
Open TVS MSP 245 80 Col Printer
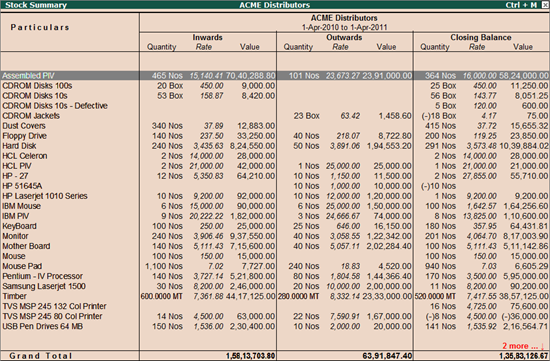[52, 316]
